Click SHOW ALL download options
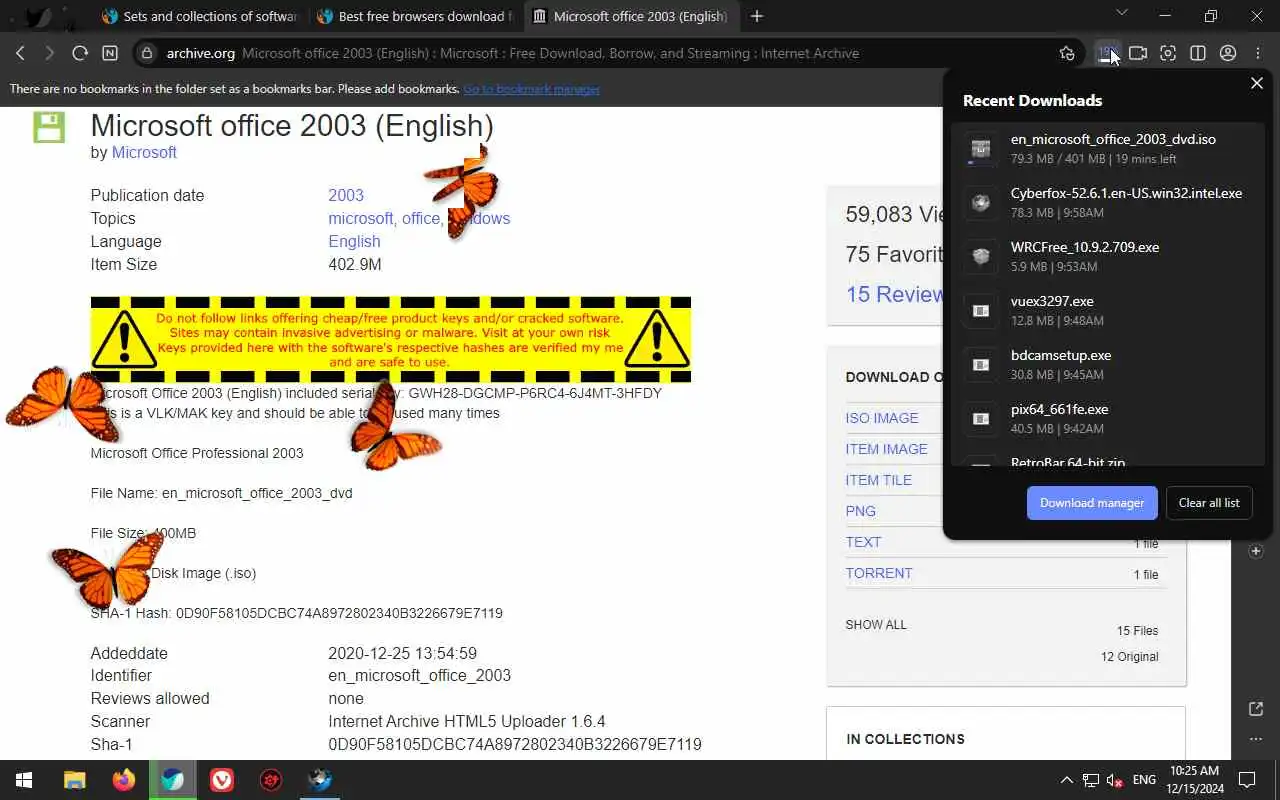Image resolution: width=1280 pixels, height=800 pixels. pos(876,625)
